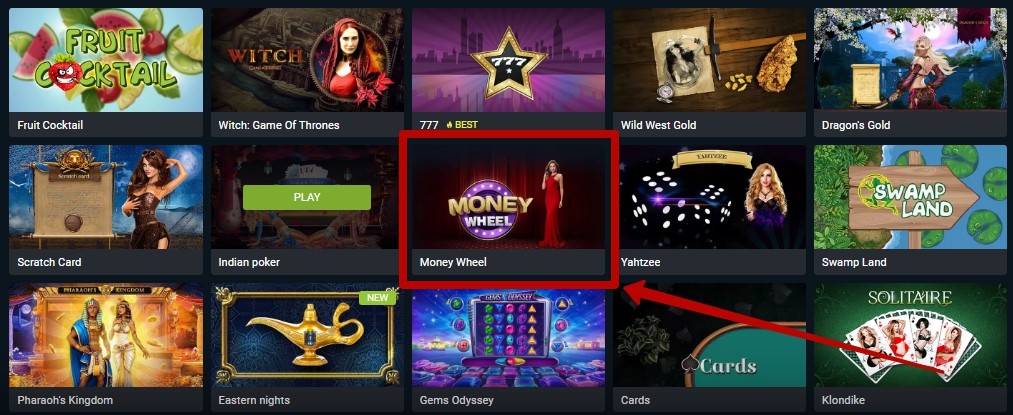Select the Money Wheel title label
1013x415 pixels.
(x=453, y=262)
